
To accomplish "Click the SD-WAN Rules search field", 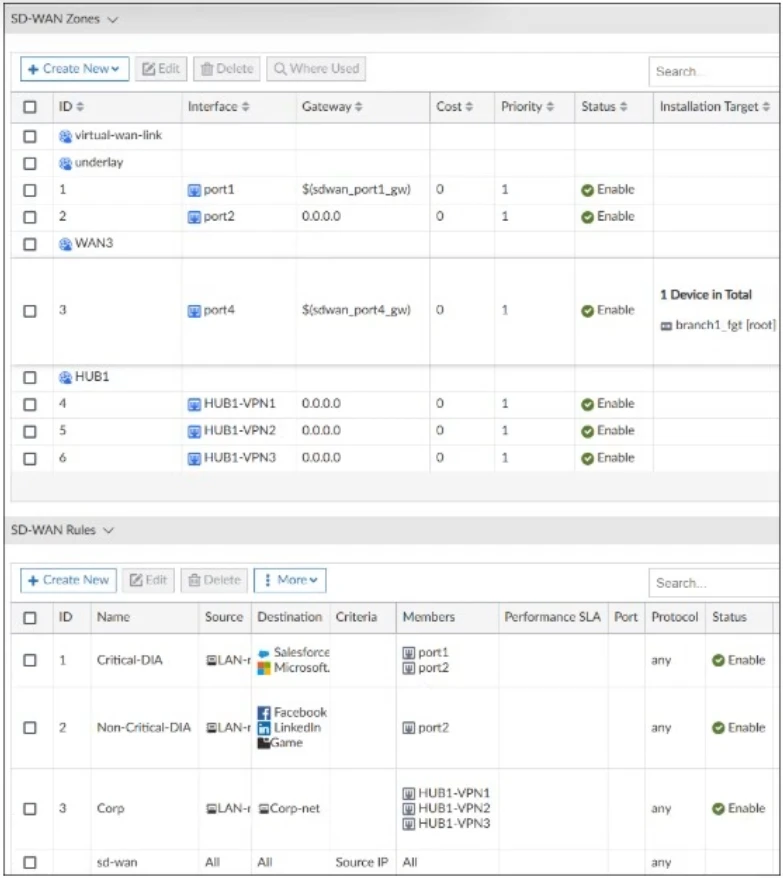I will [713, 582].
